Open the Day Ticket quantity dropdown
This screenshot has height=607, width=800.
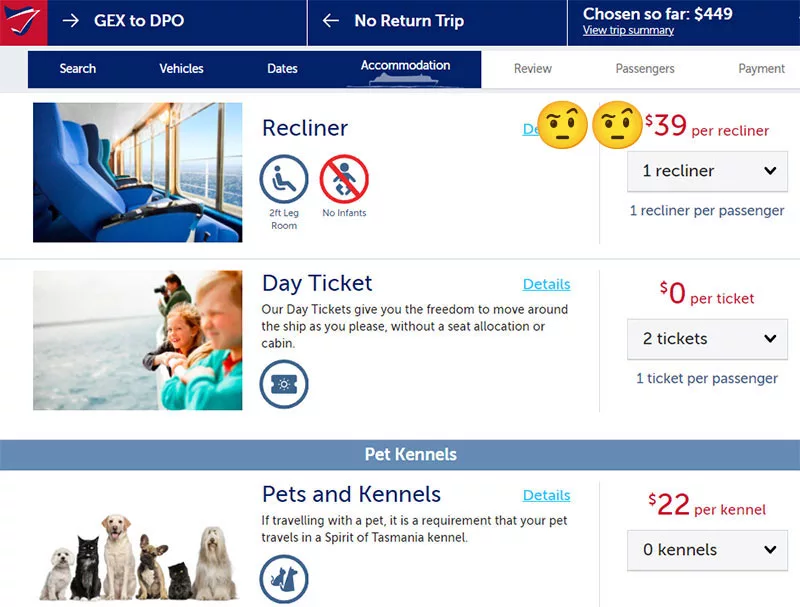[707, 339]
